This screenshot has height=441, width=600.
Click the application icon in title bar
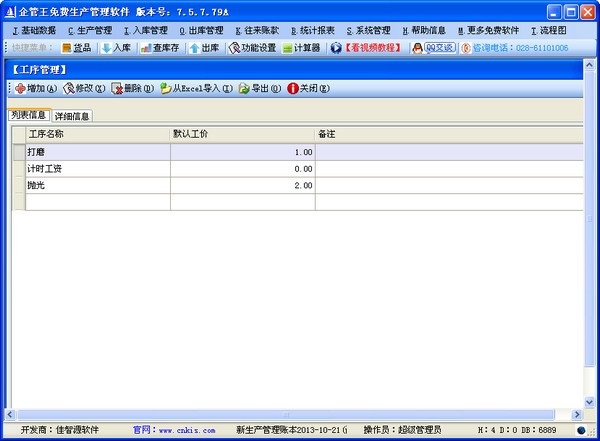pos(10,12)
